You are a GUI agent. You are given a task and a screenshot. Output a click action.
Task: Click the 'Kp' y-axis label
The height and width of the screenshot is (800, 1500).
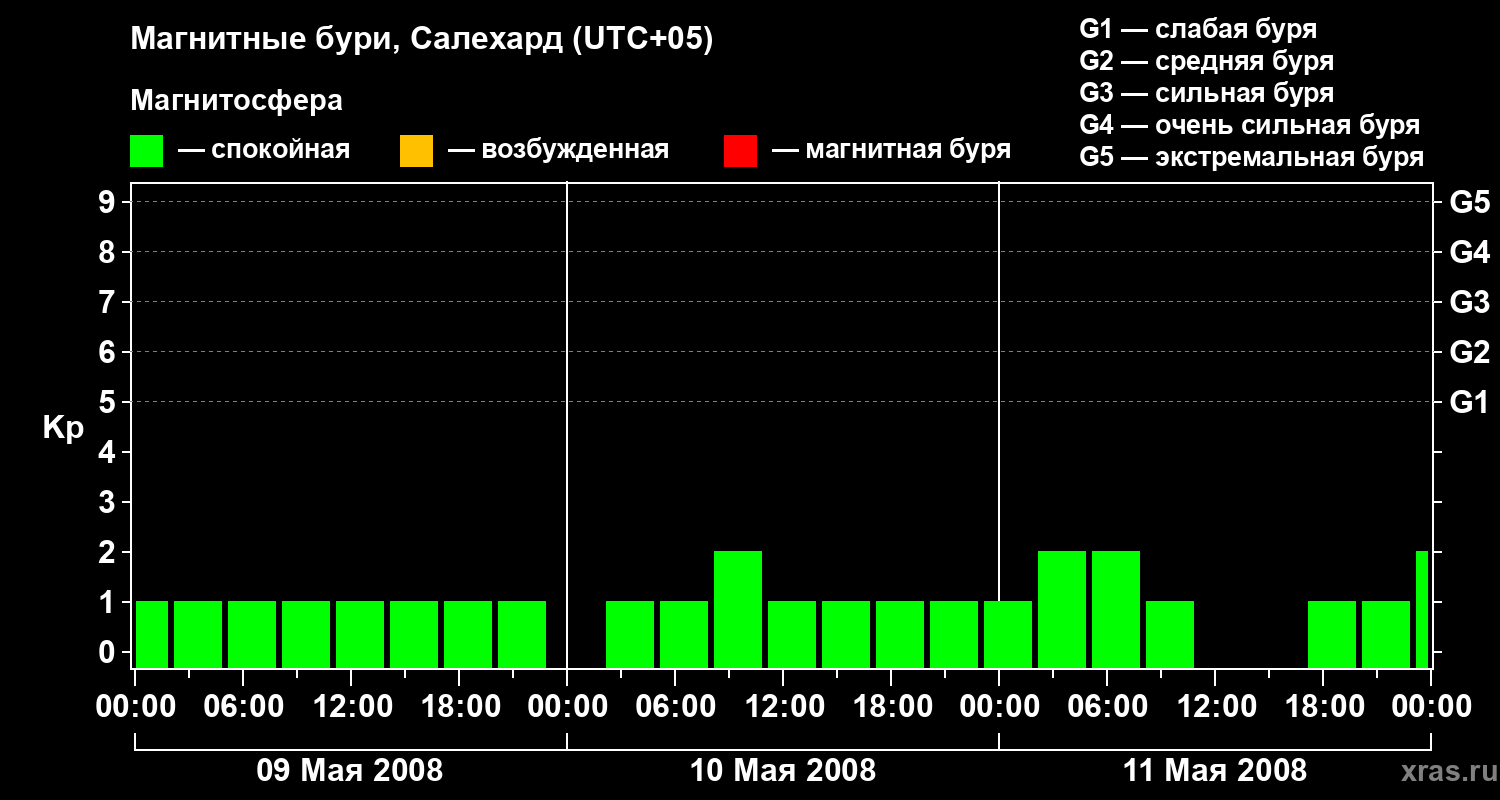63,428
